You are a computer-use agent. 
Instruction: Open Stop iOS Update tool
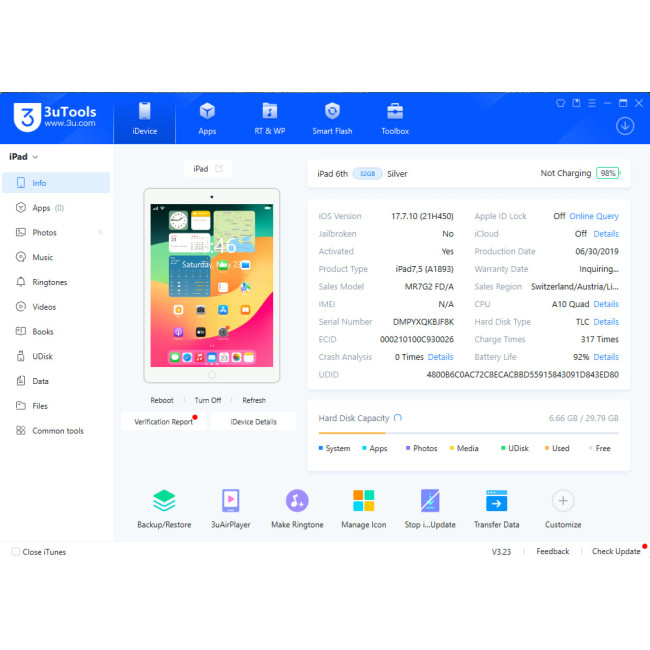coord(430,509)
